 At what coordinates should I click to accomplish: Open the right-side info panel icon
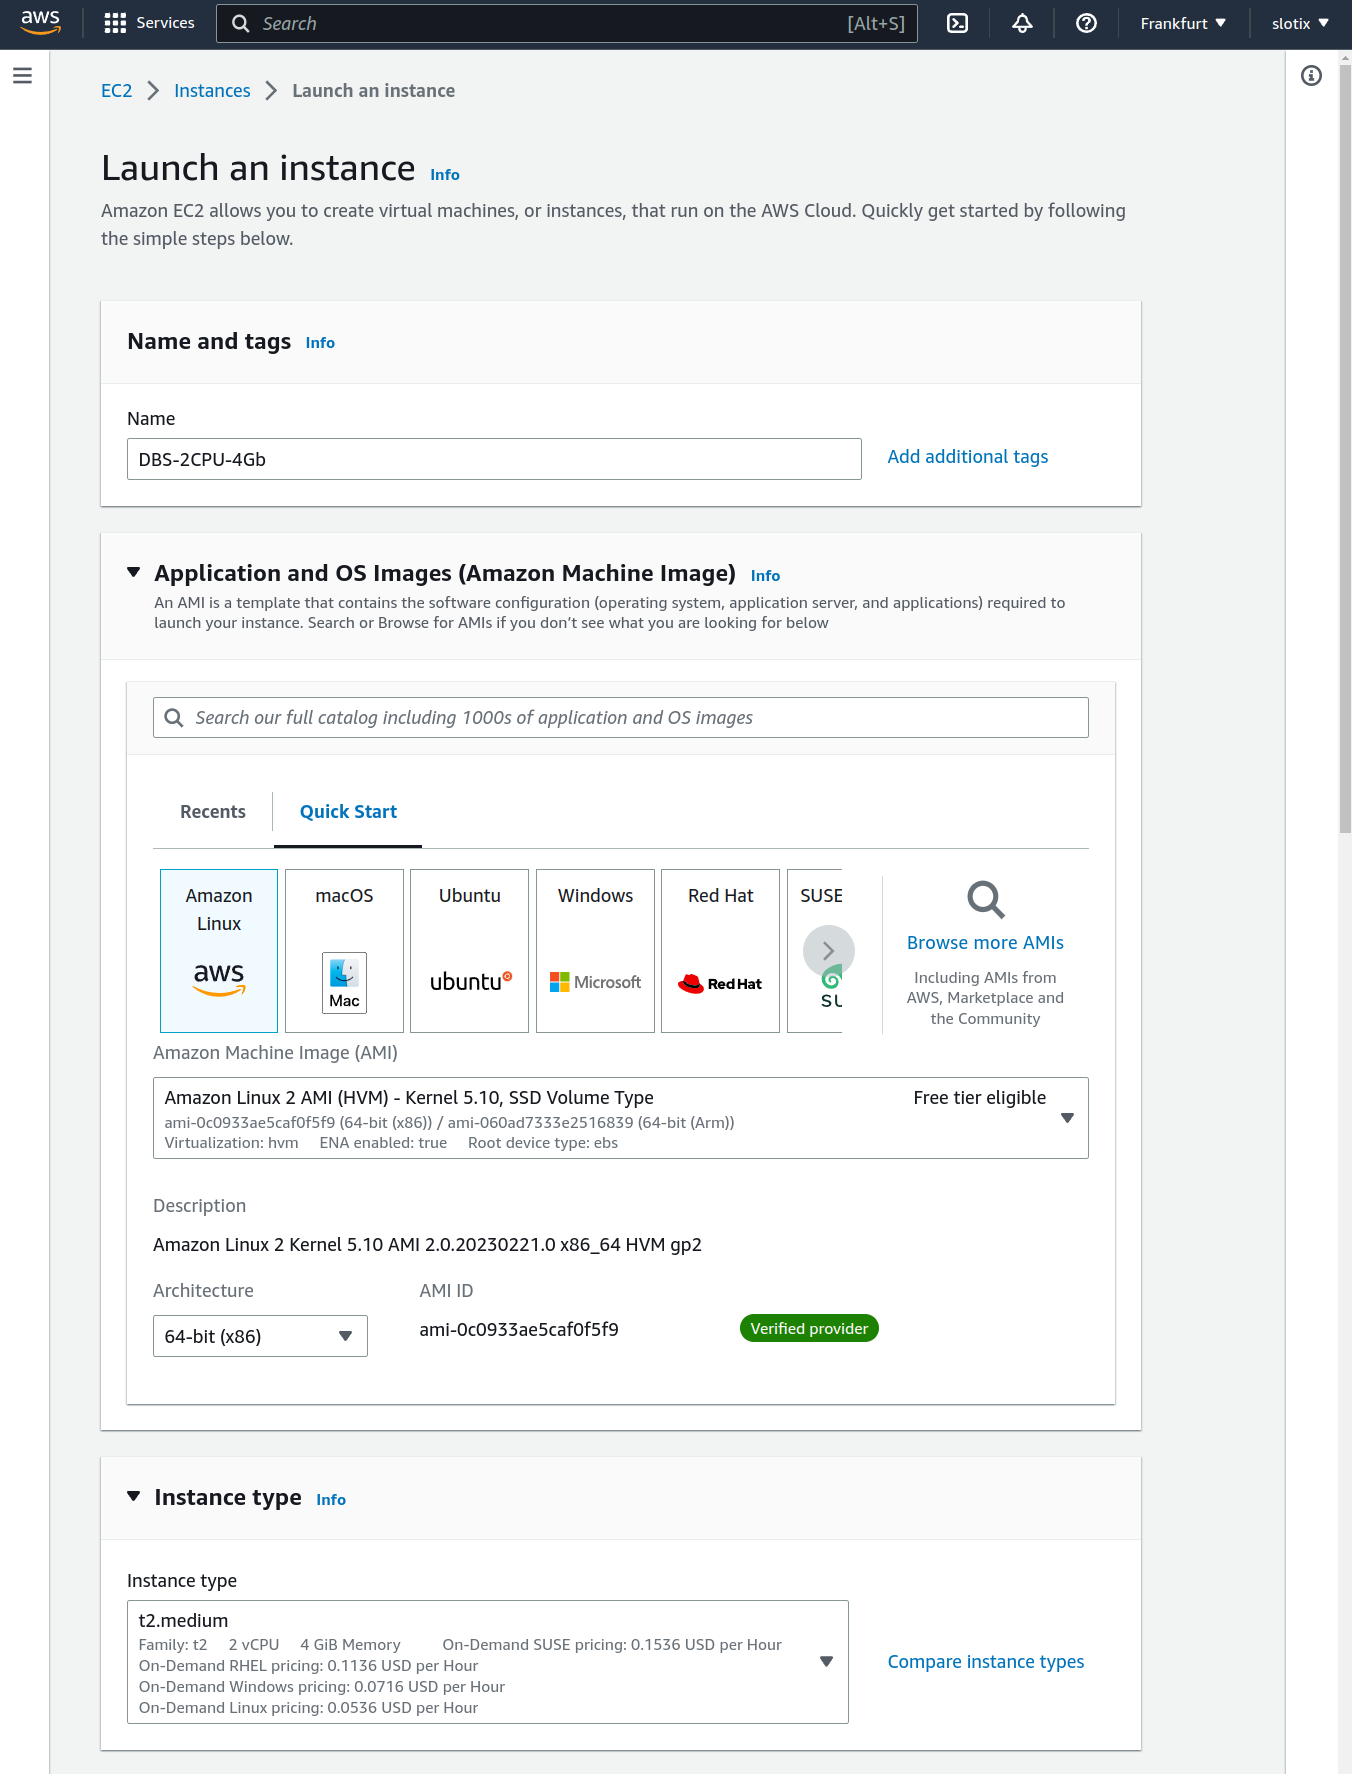(1311, 76)
